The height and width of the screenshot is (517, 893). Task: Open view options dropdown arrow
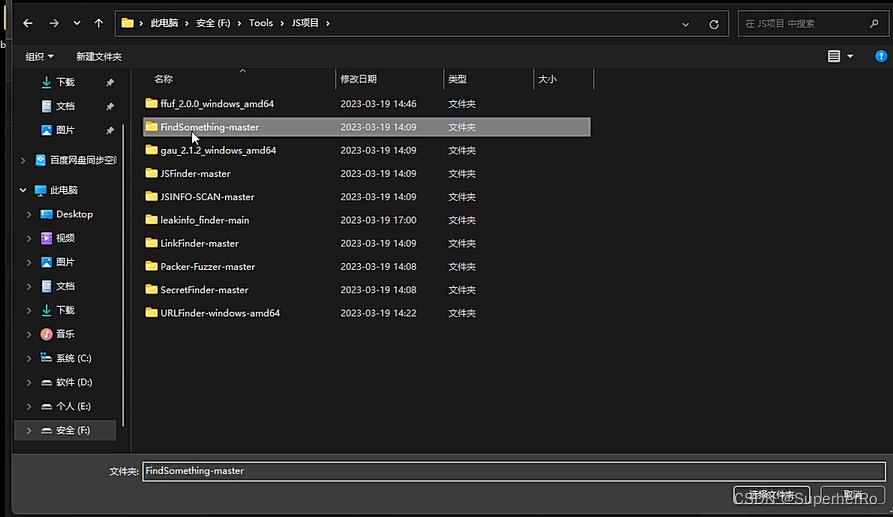pyautogui.click(x=850, y=56)
